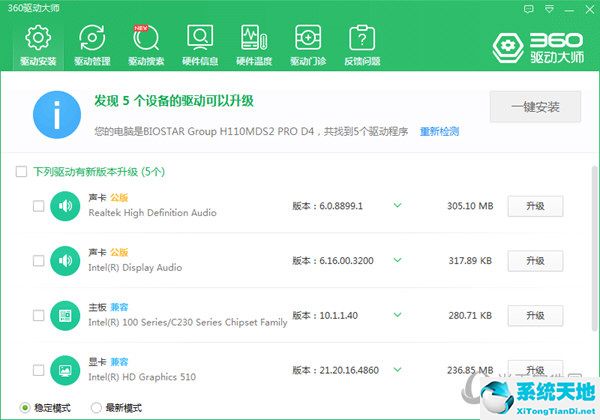Screen dimensions: 600x420
Task: Open the feedback chat icon in title bar
Action: [528, 9]
